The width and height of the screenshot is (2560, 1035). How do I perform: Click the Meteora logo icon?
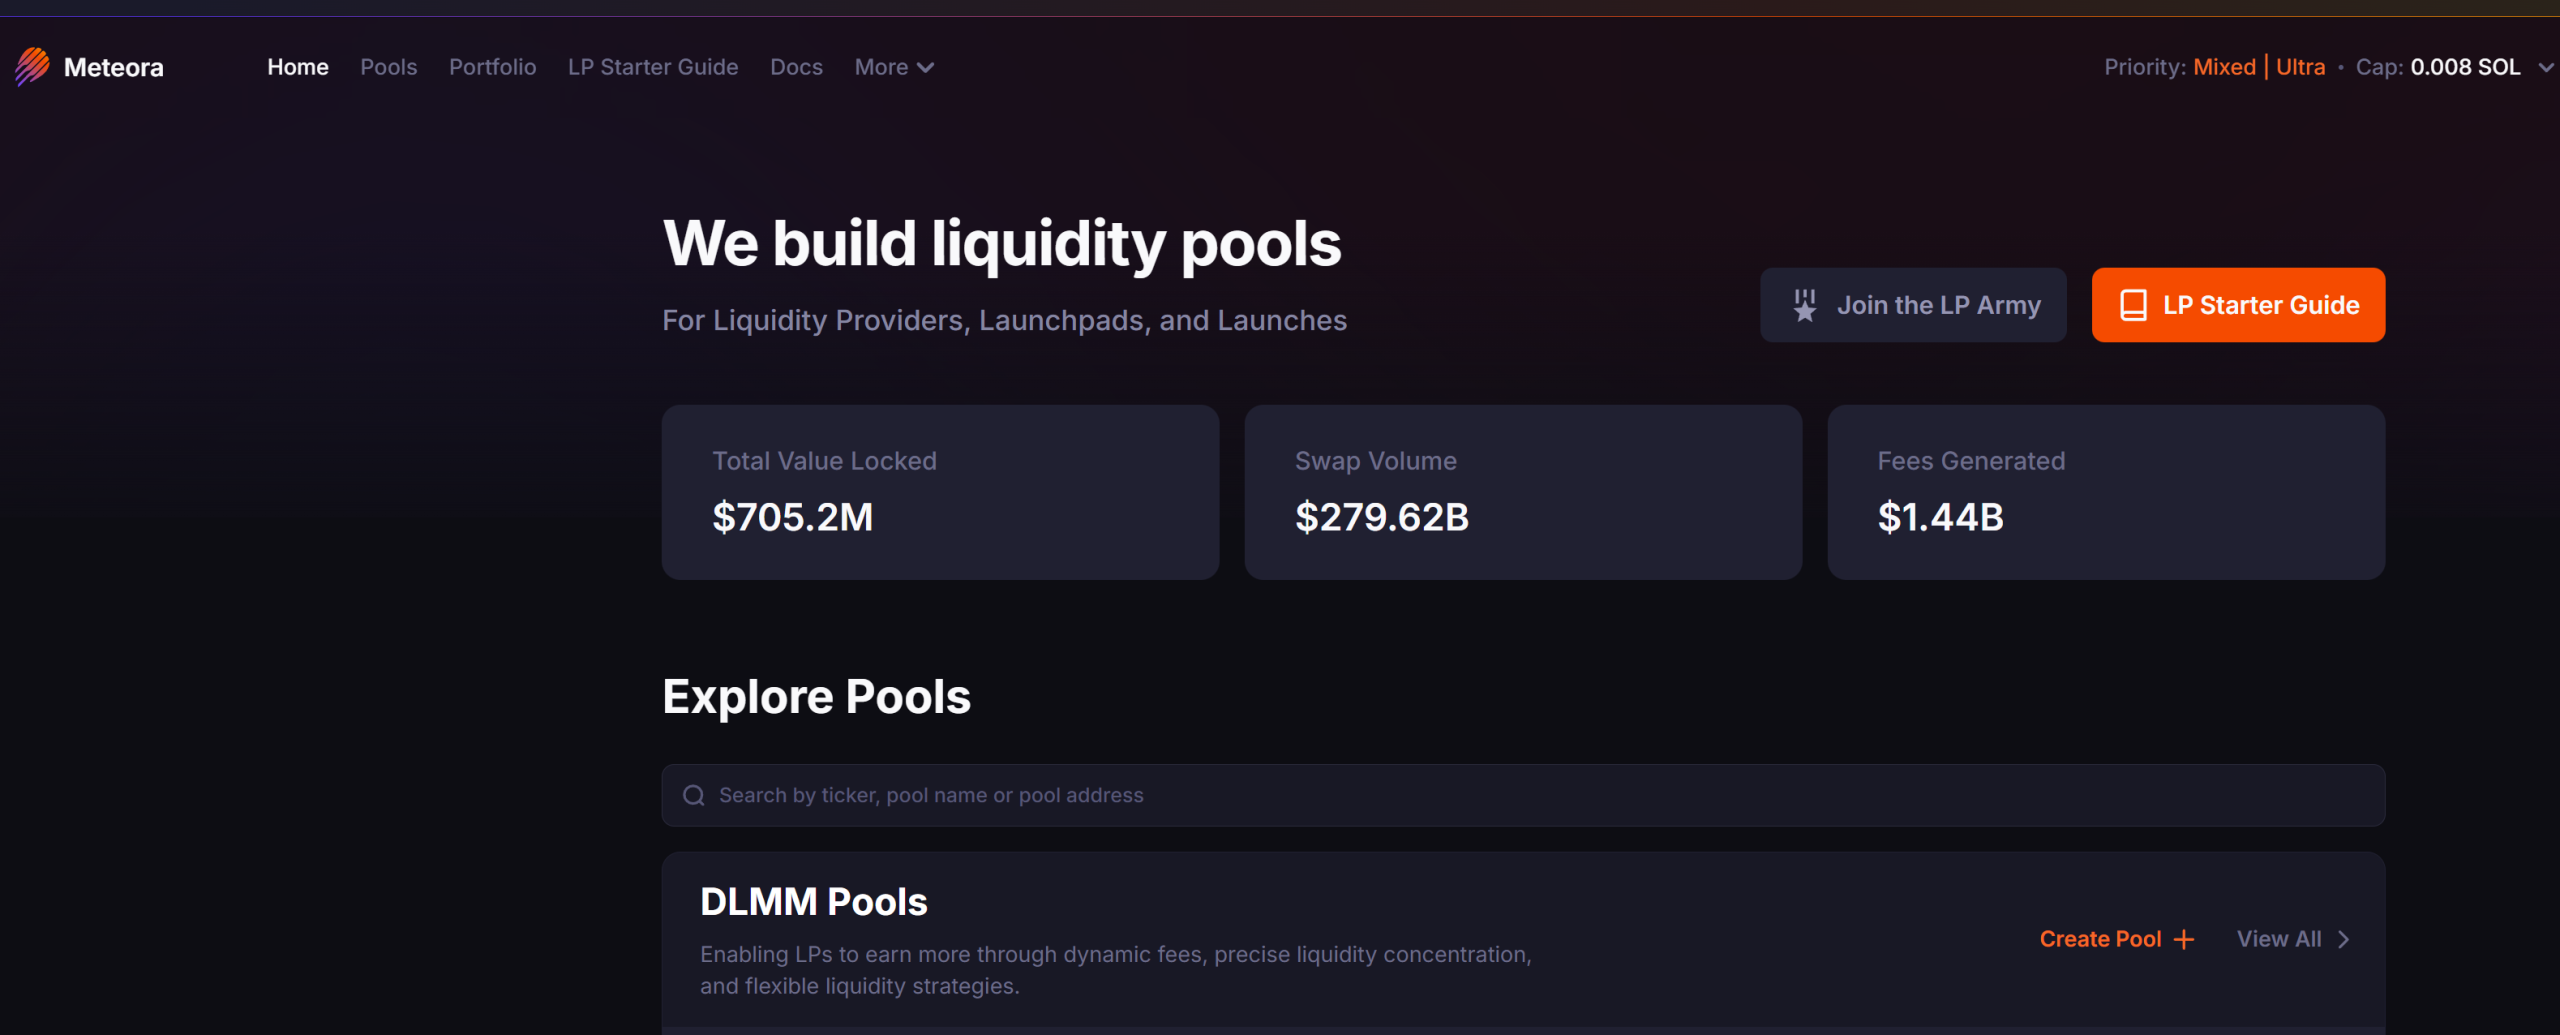pos(32,67)
